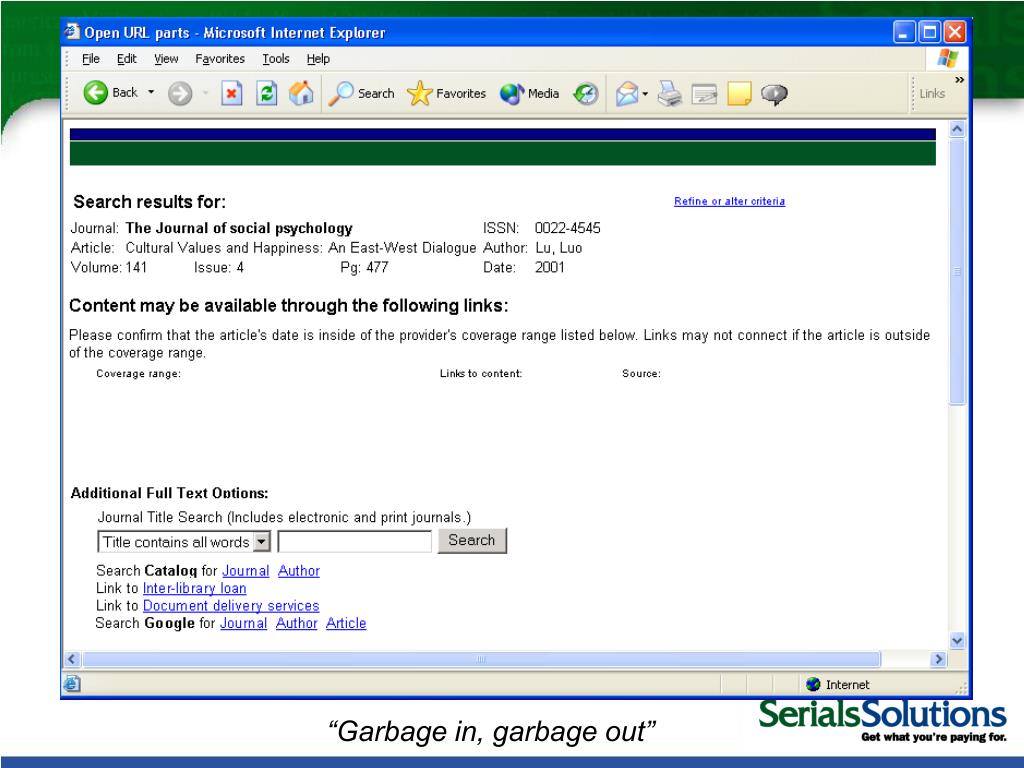Viewport: 1024px width, 768px height.
Task: Search Catalog for Journal link
Action: tap(246, 571)
